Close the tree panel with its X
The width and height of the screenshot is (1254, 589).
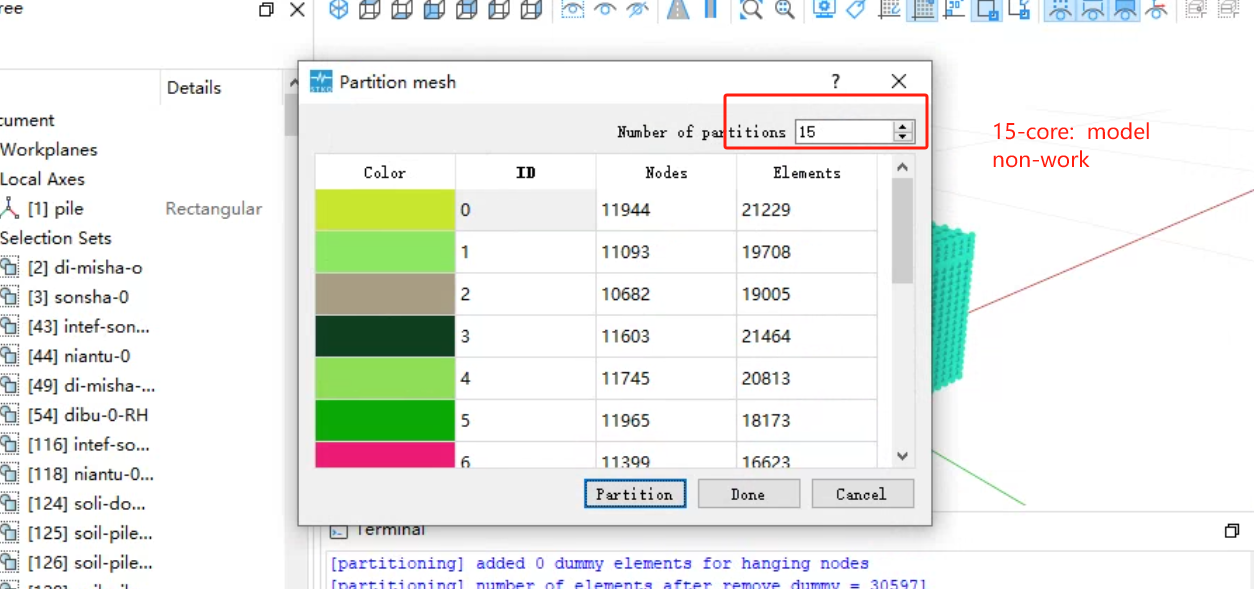[297, 10]
